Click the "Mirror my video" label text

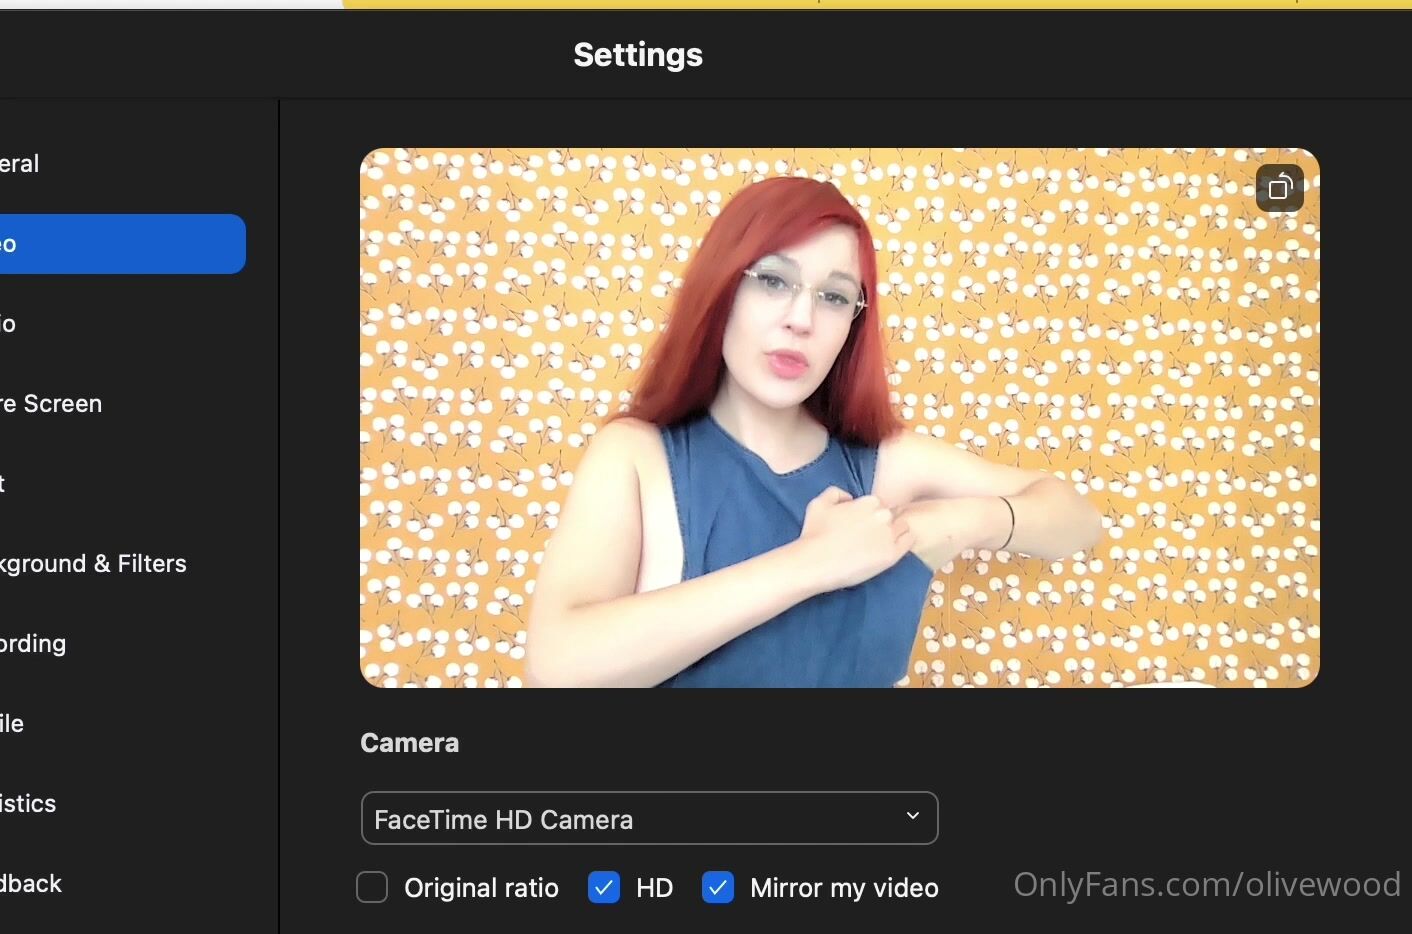click(x=844, y=888)
